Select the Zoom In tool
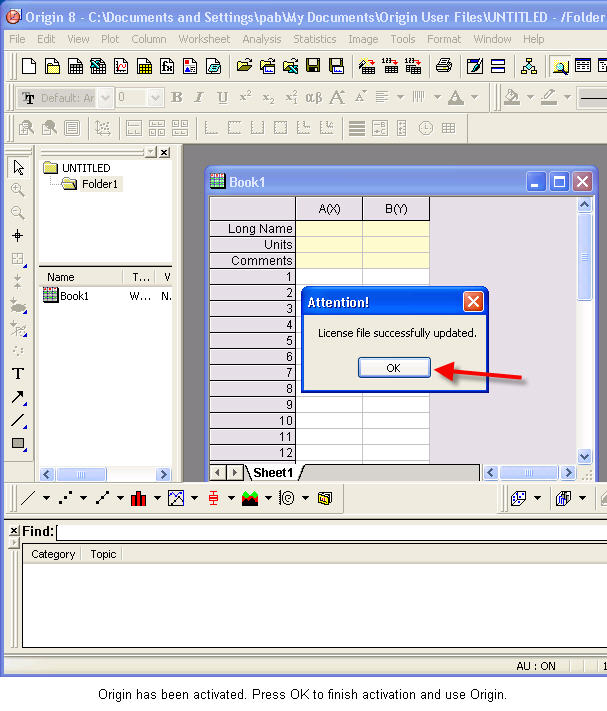This screenshot has height=711, width=607. coord(18,190)
